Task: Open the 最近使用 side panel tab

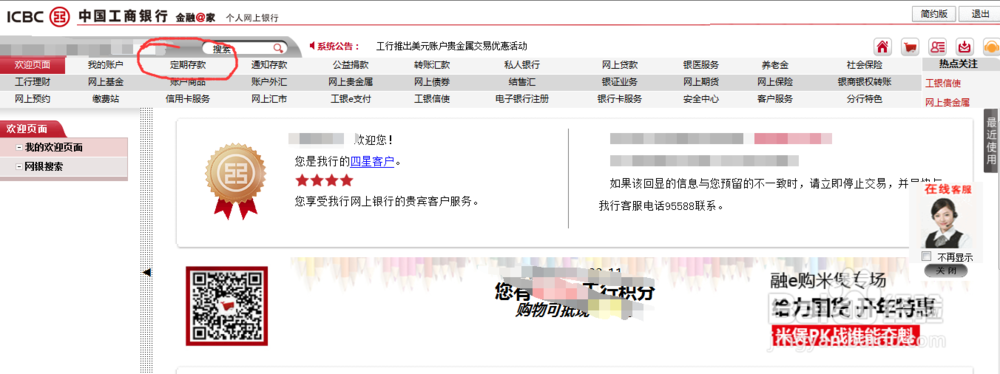Action: click(x=991, y=141)
